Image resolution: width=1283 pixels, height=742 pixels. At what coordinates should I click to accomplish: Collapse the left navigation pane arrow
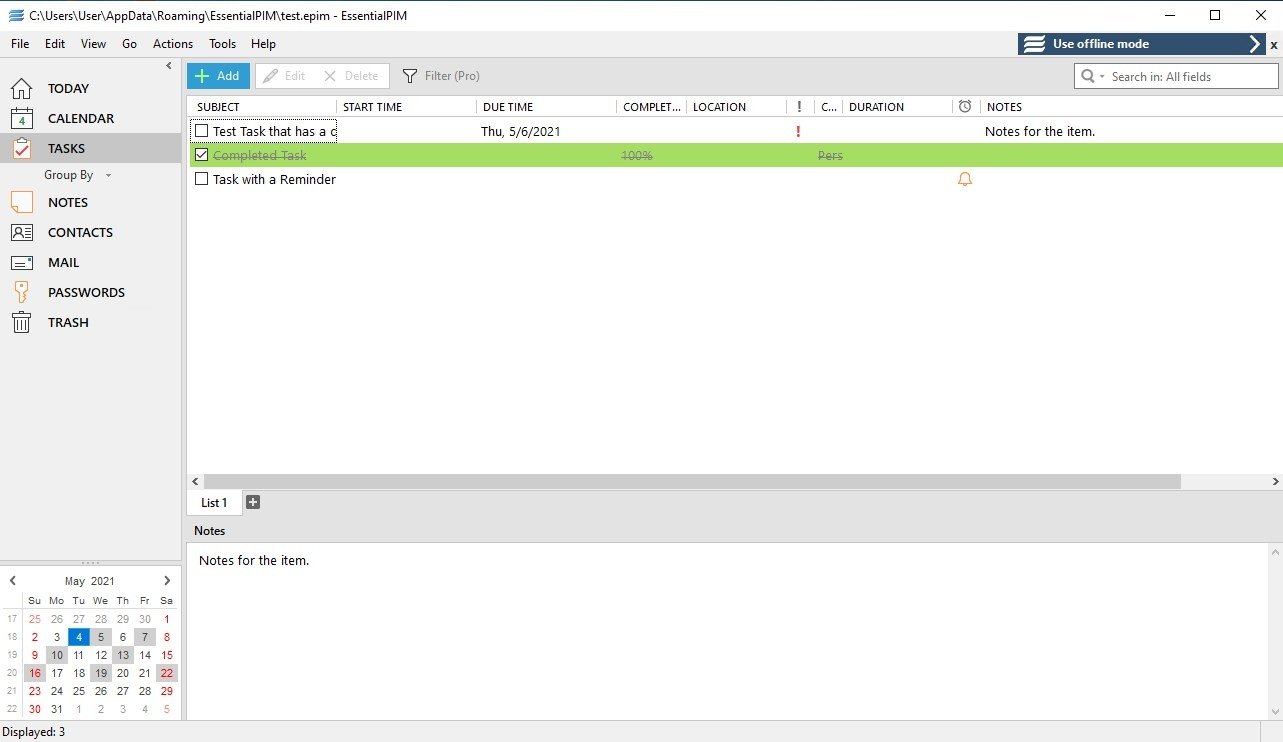(x=169, y=66)
